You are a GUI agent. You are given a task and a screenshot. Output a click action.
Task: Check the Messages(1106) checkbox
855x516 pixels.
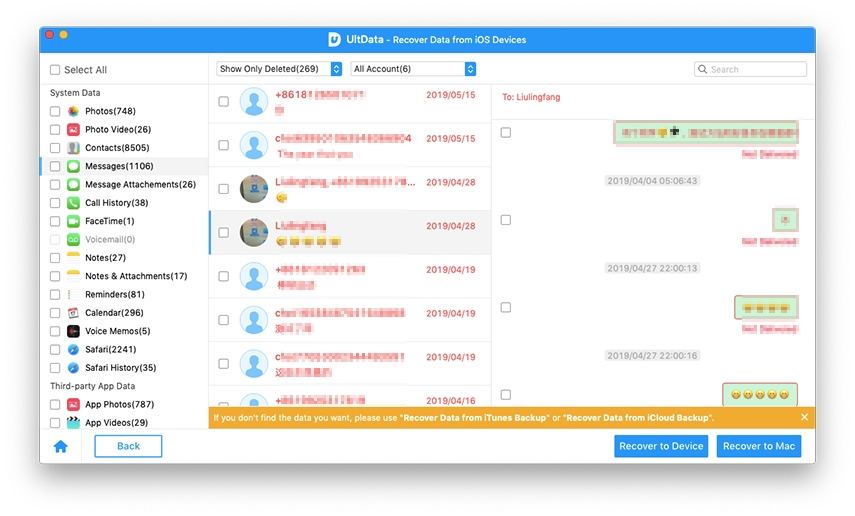[55, 166]
